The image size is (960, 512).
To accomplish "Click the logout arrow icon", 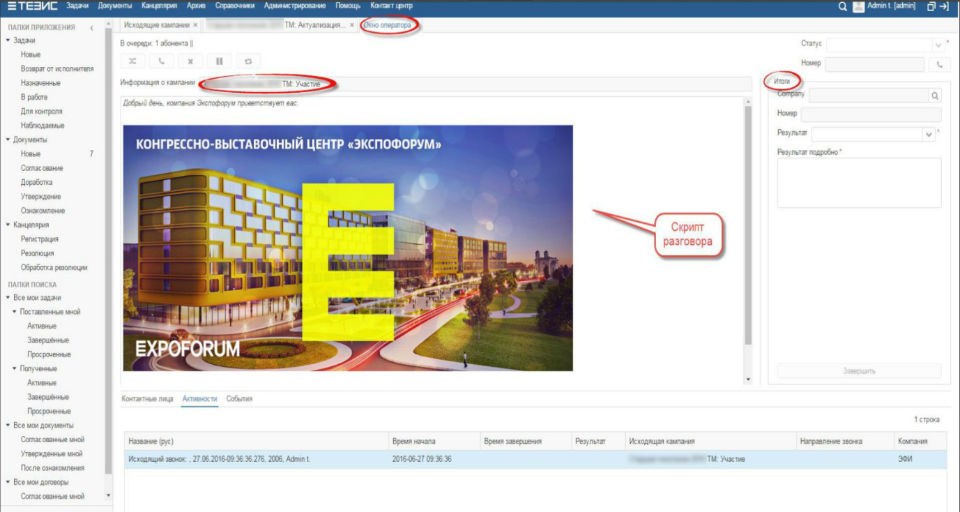I will [x=944, y=6].
